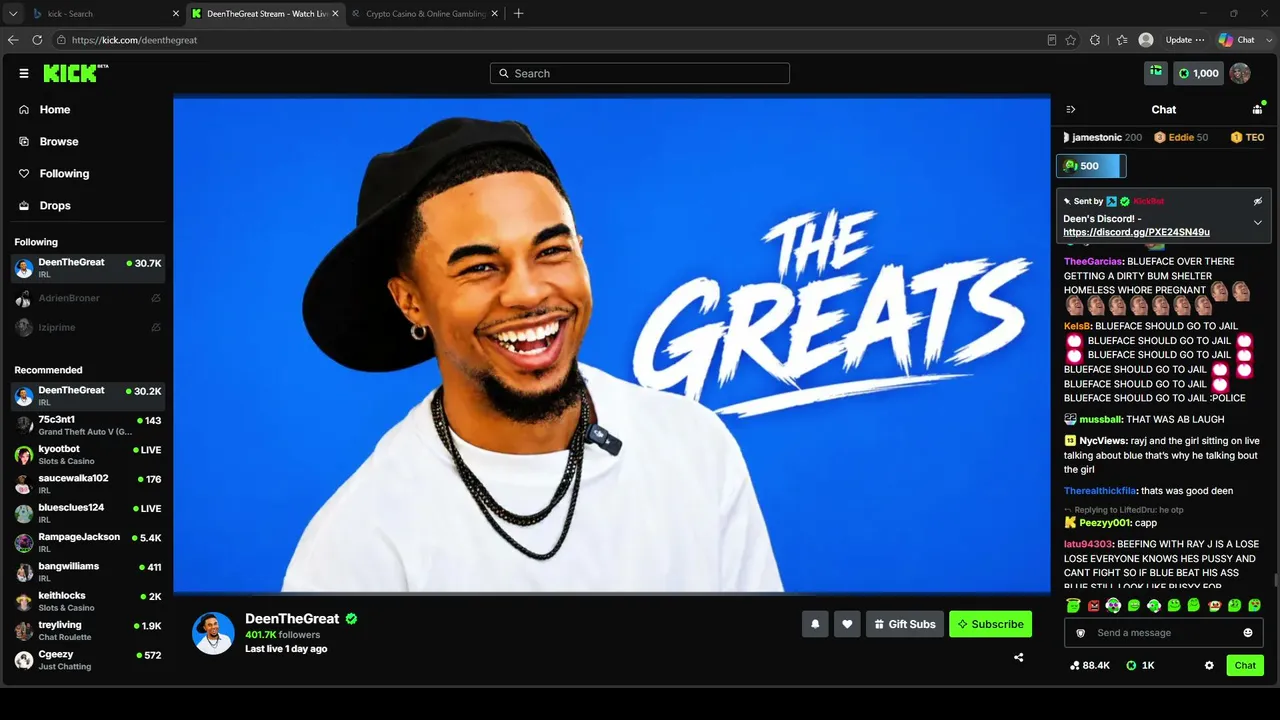The height and width of the screenshot is (720, 1280).
Task: Click DeenTheGreat's channel avatar below the video
Action: pyautogui.click(x=213, y=633)
